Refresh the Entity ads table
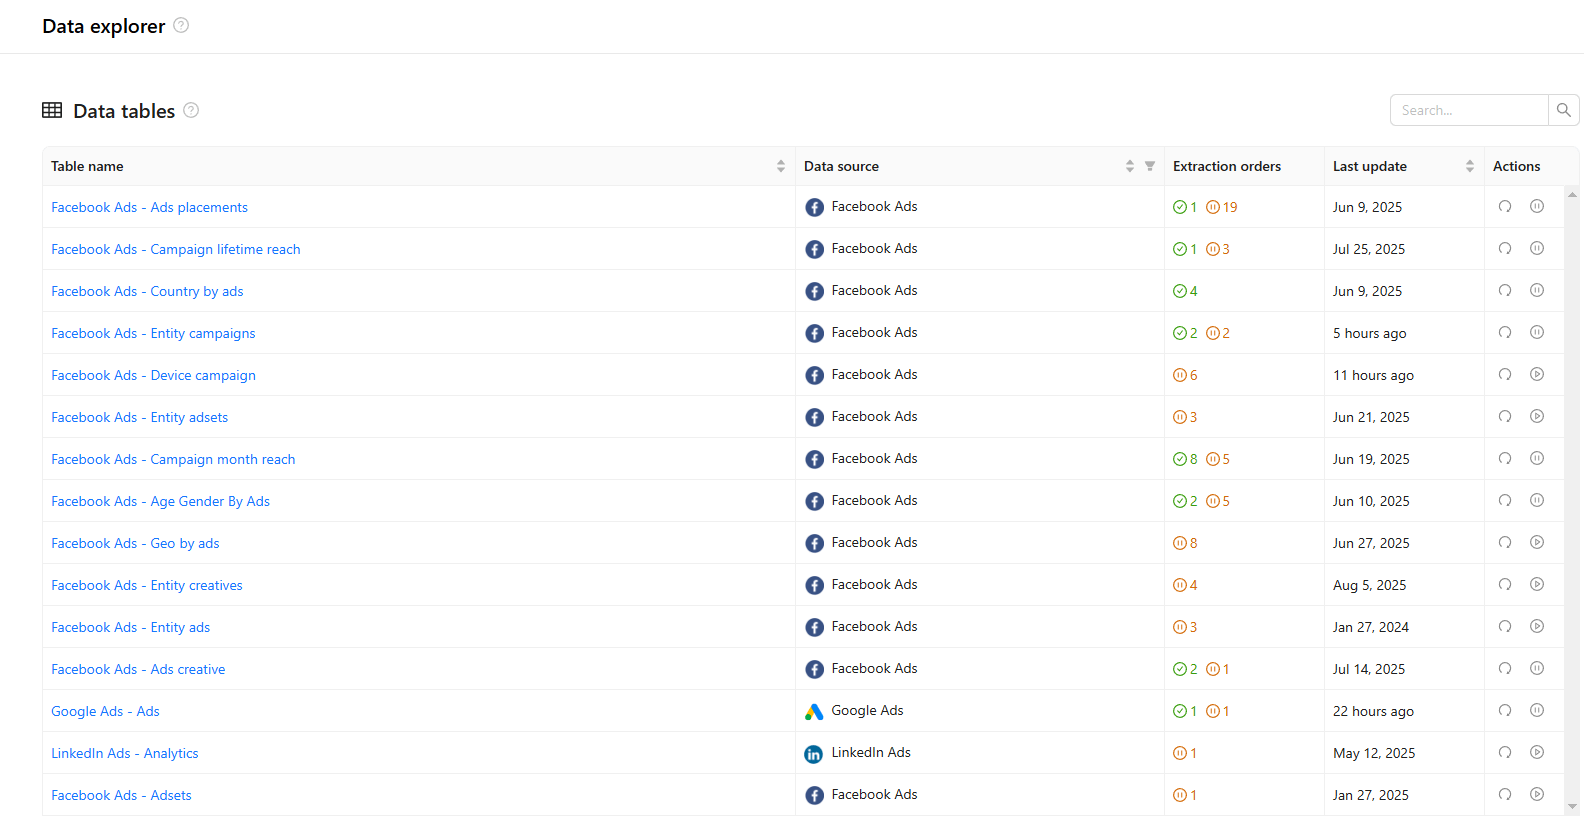 point(1505,626)
